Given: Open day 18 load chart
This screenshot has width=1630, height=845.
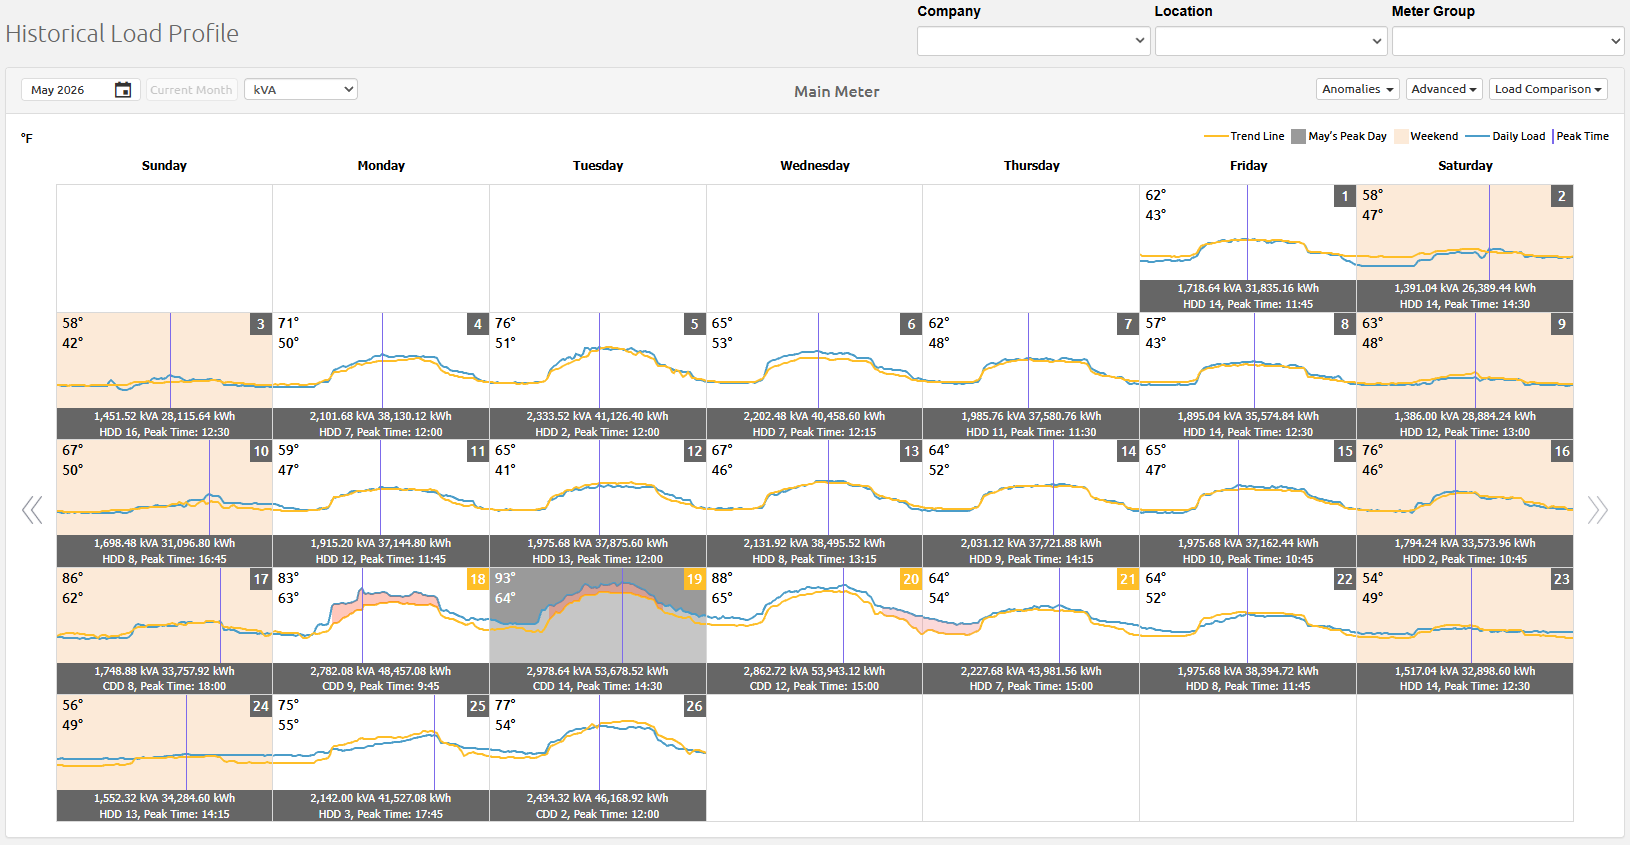Looking at the screenshot, I should 381,616.
